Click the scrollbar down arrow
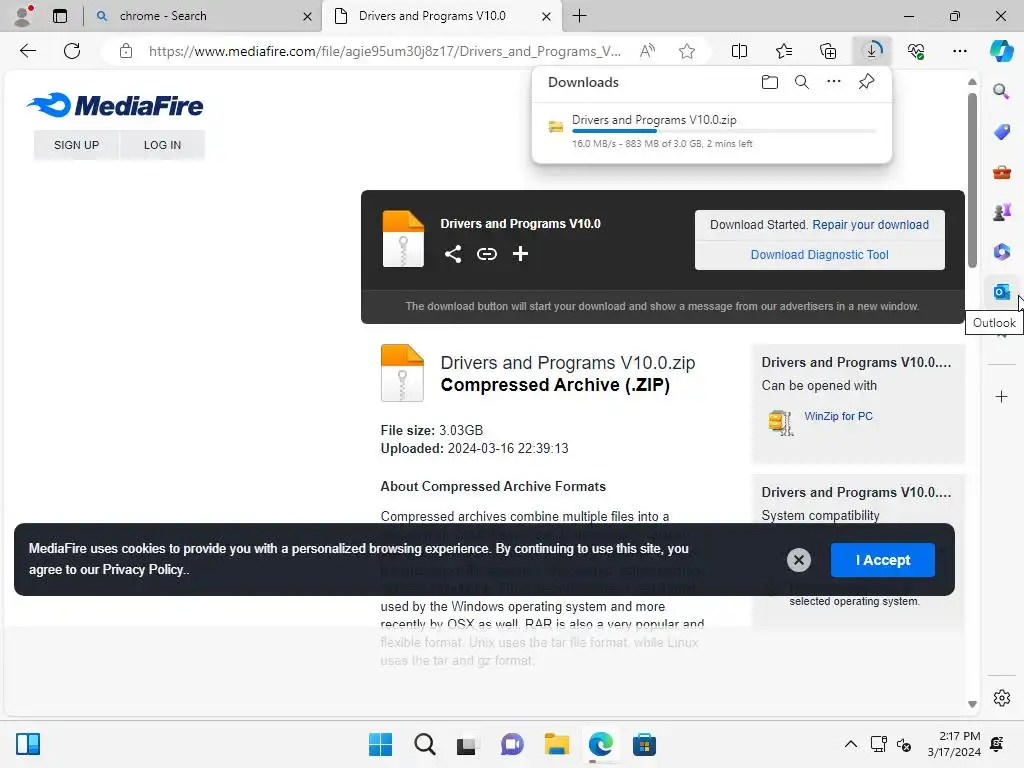The image size is (1024, 768). pos(972,704)
